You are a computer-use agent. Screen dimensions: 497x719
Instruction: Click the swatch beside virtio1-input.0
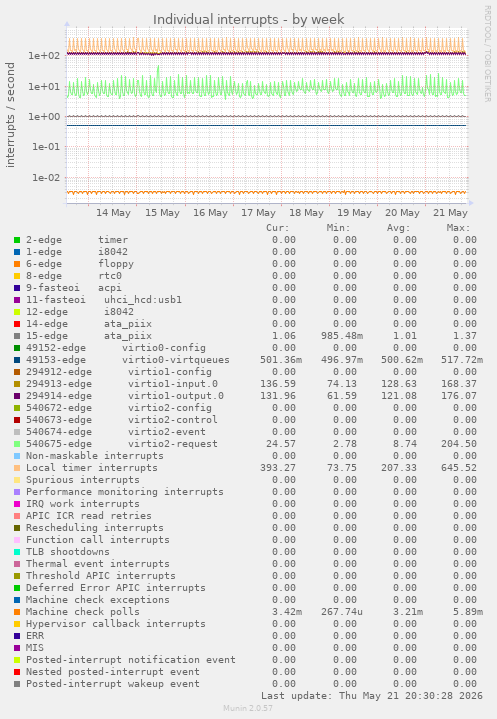(17, 384)
